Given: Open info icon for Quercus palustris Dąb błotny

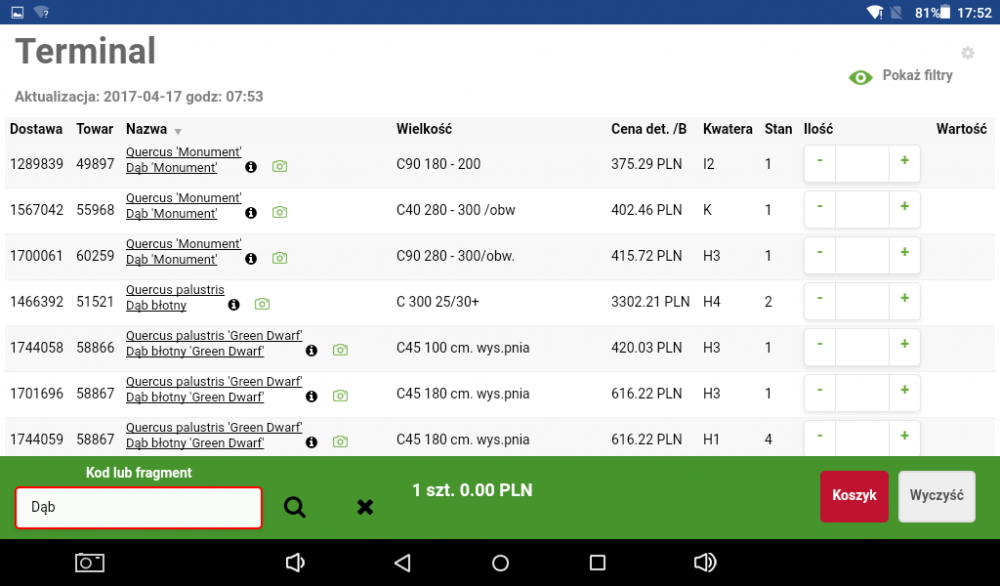Looking at the screenshot, I should pyautogui.click(x=234, y=305).
